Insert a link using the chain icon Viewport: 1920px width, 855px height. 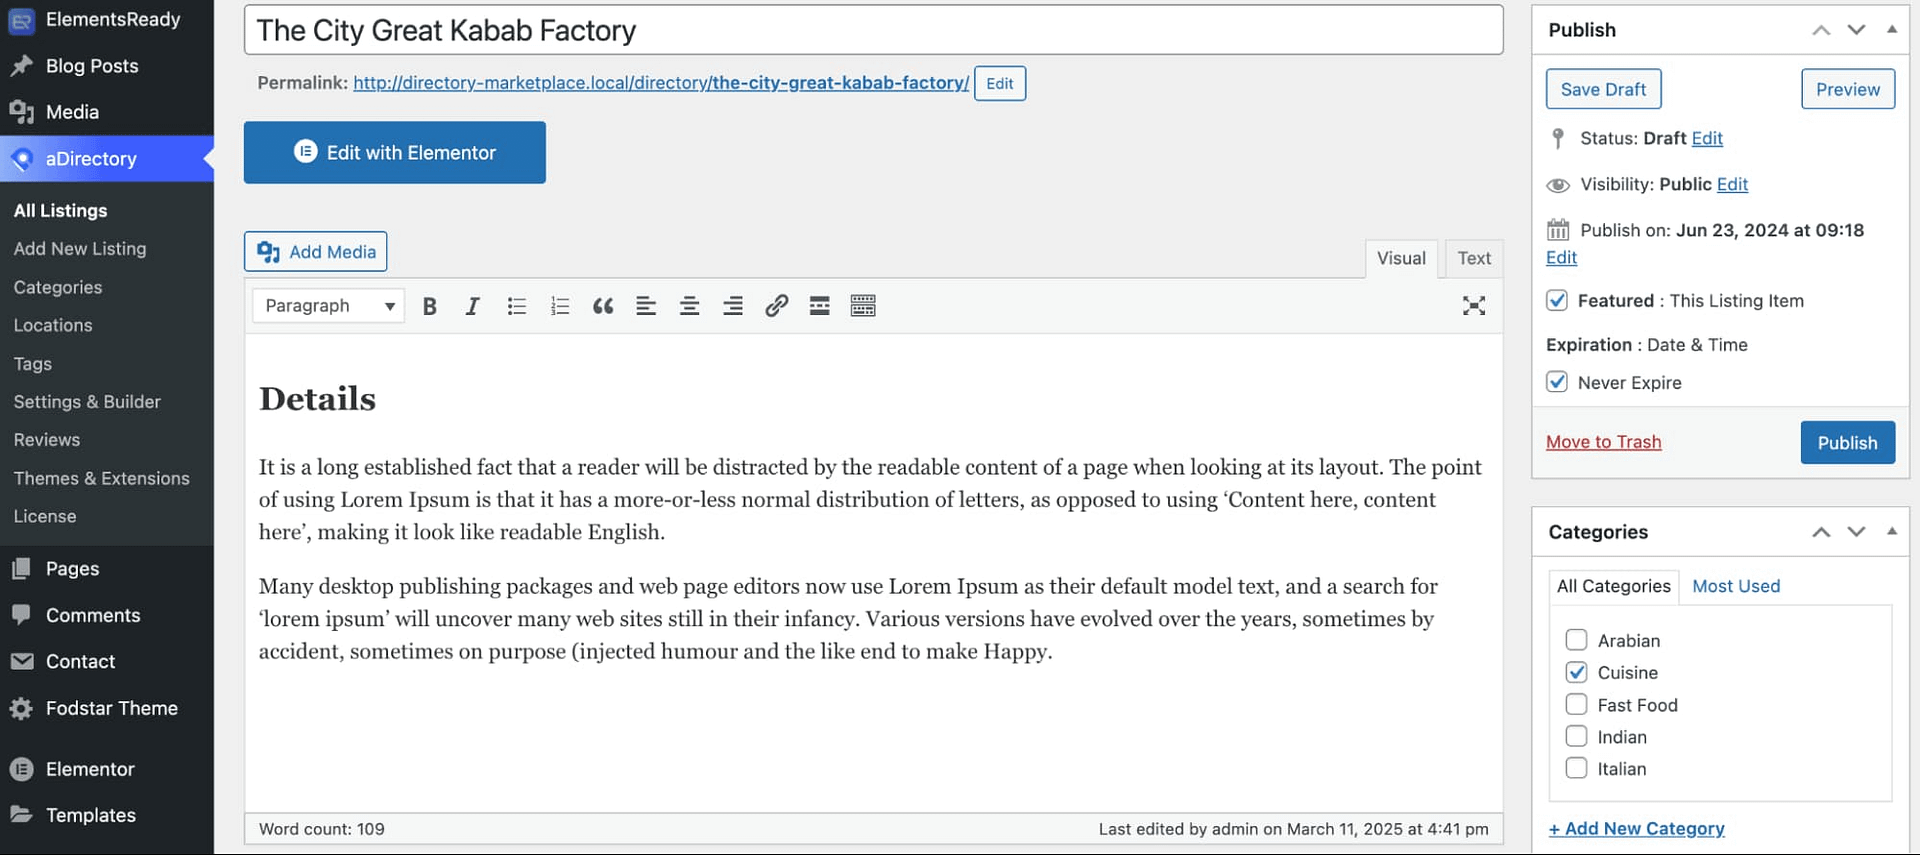tap(776, 306)
